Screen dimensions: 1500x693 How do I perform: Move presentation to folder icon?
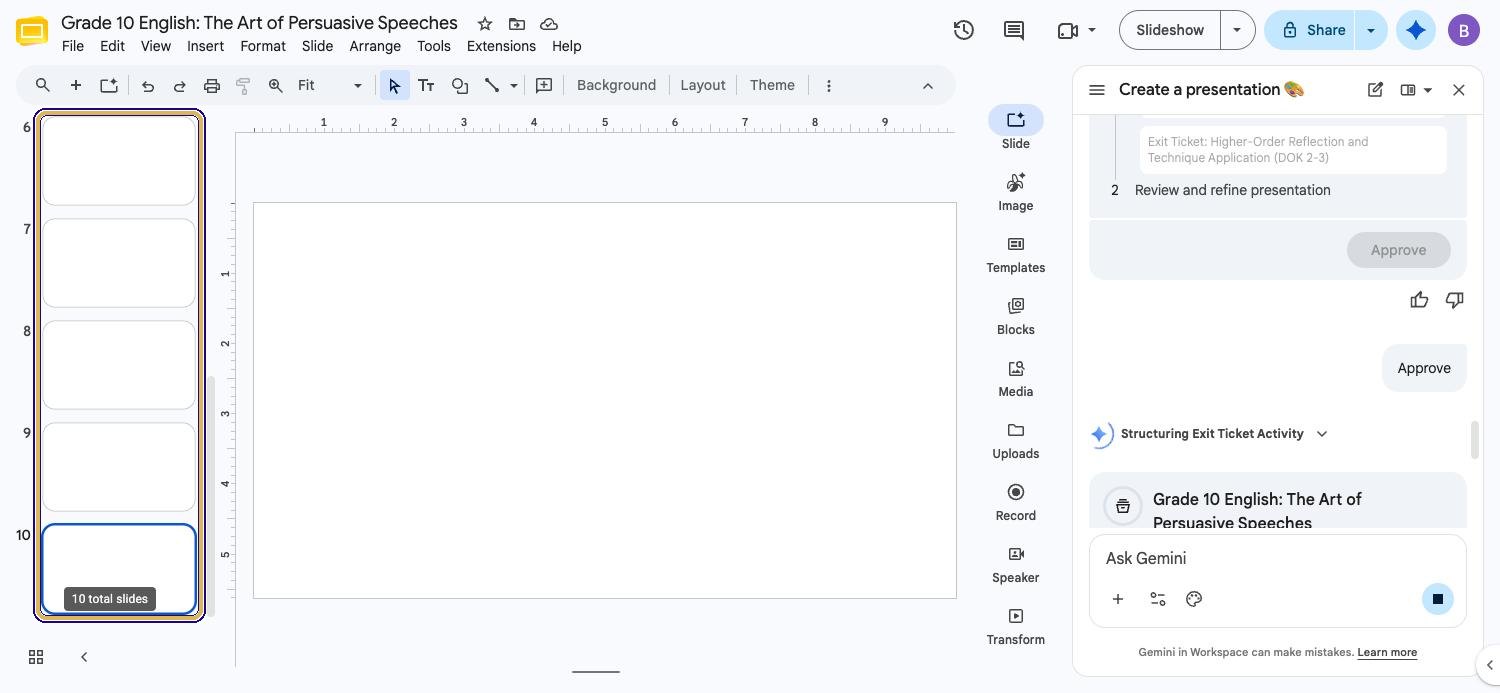click(x=517, y=23)
